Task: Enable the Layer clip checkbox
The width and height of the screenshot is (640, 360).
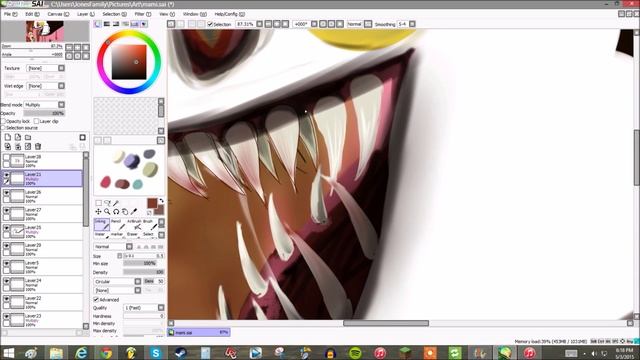Action: (x=37, y=121)
